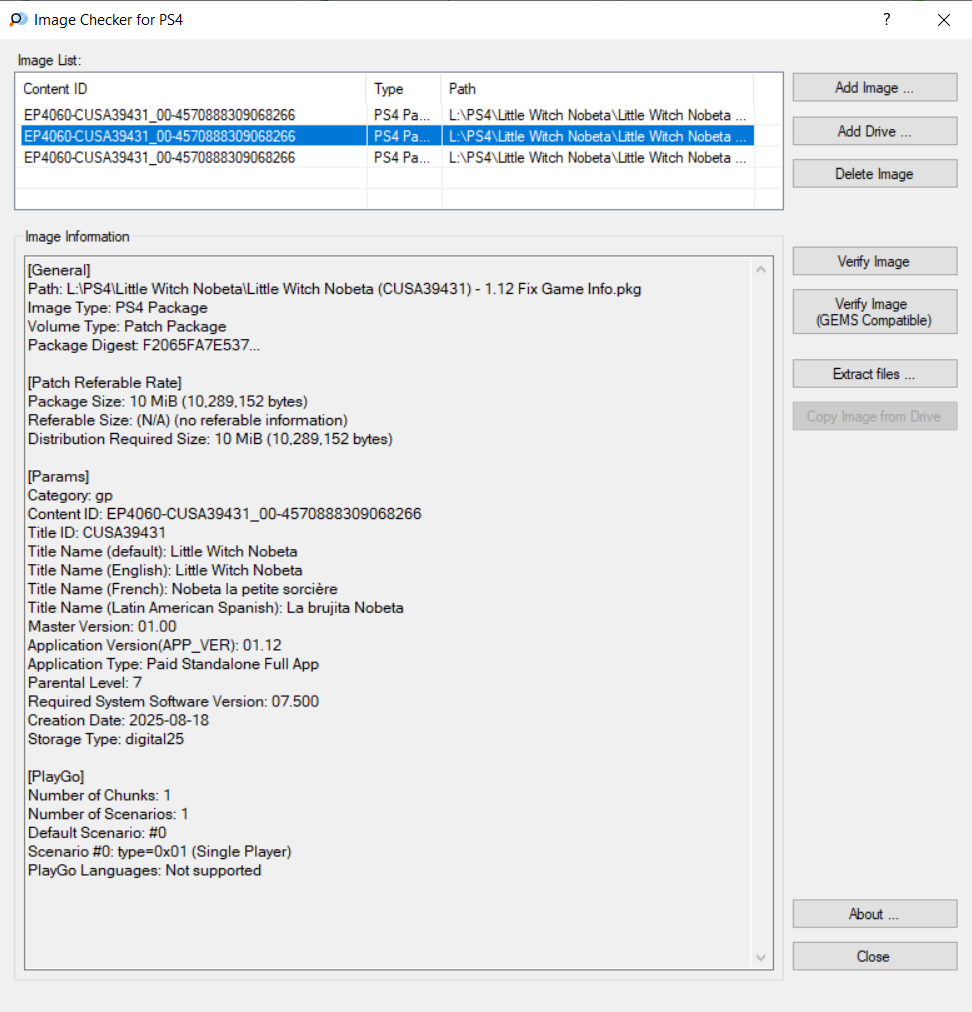Click the Add Image button
Viewport: 972px width, 1012px height.
(875, 87)
